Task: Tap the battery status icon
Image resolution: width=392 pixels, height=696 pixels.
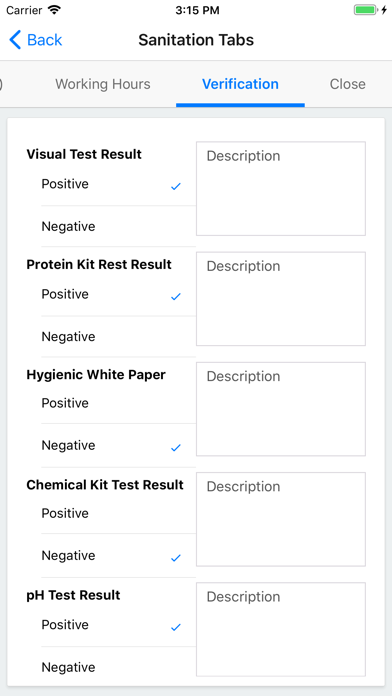Action: coord(365,10)
